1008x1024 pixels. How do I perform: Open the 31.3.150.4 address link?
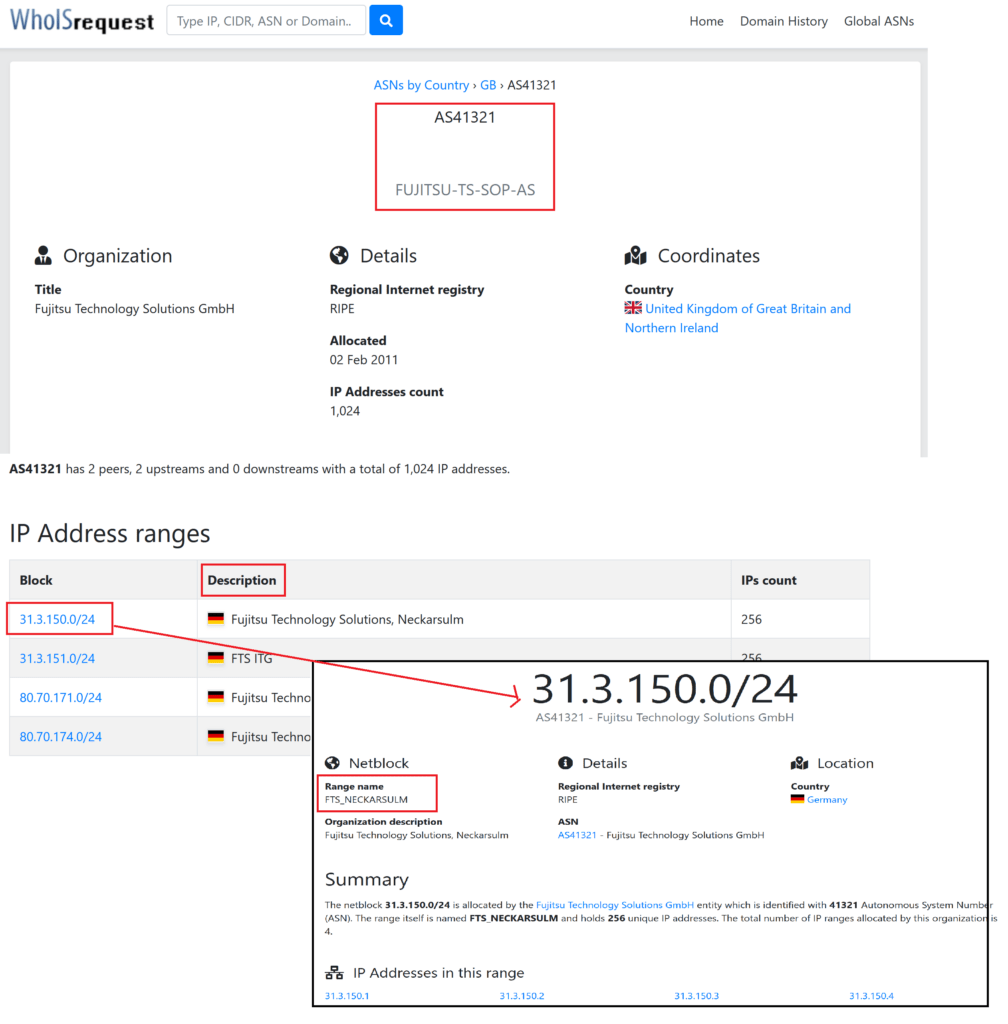(871, 996)
